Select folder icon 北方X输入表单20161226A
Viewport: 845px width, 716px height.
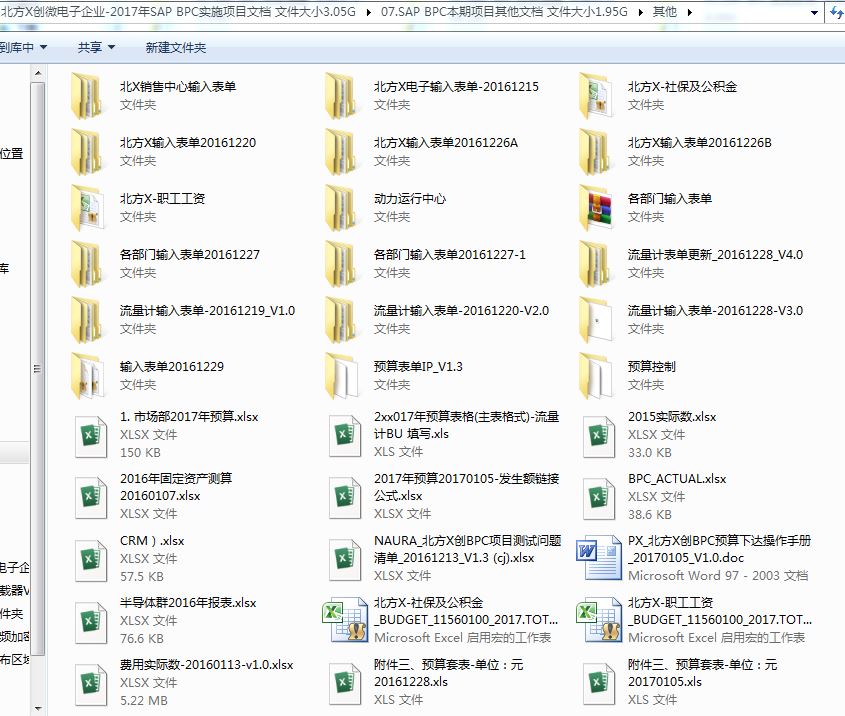pyautogui.click(x=341, y=152)
